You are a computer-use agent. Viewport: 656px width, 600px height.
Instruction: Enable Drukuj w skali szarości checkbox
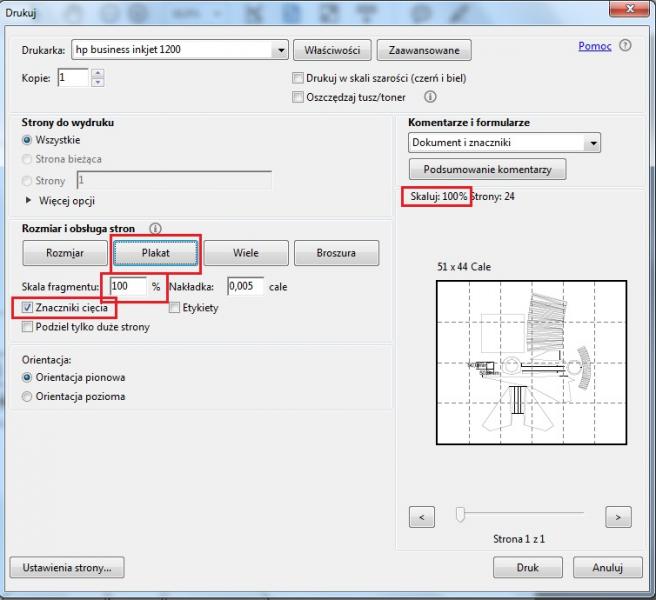coord(298,78)
